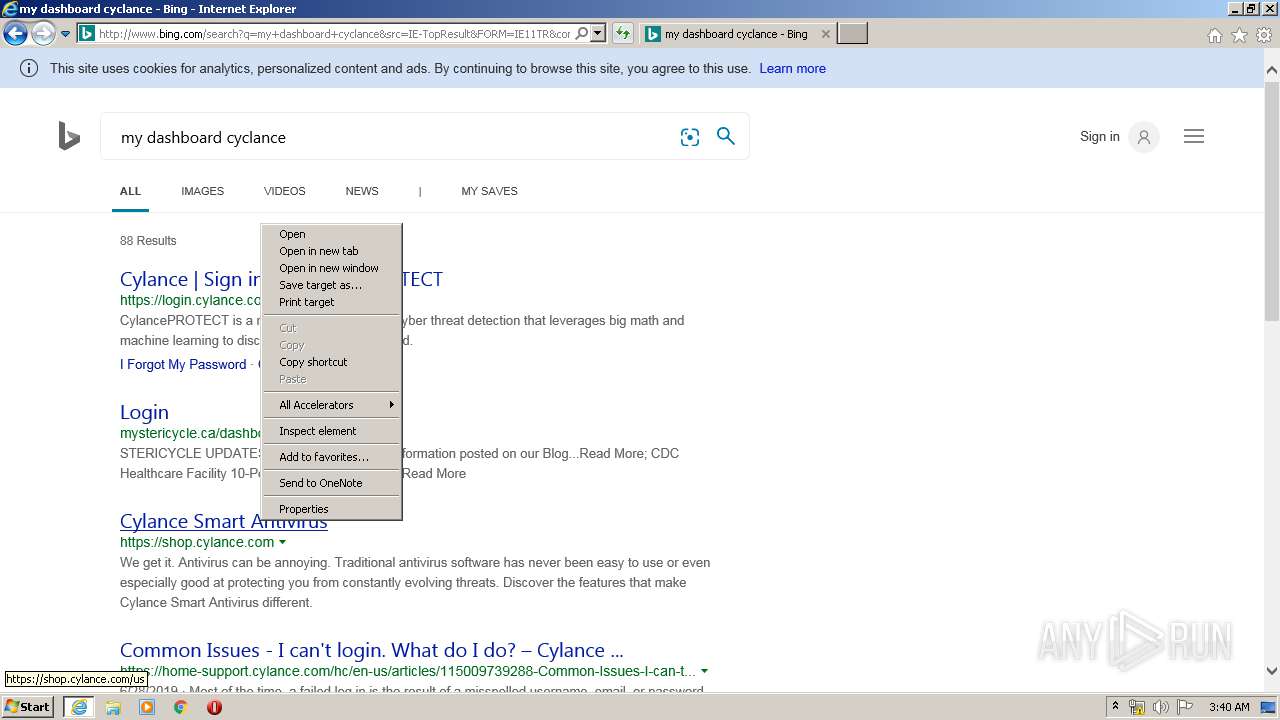Screen dimensions: 1280x720
Task: Show hidden tray icons arrow
Action: (1115, 707)
